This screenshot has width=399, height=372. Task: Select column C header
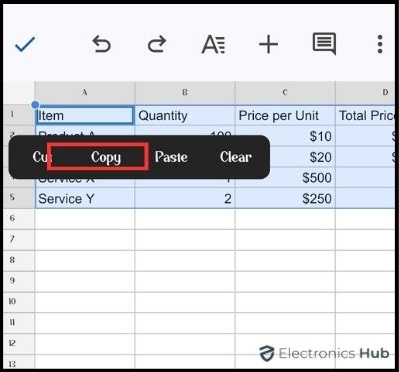pos(285,92)
